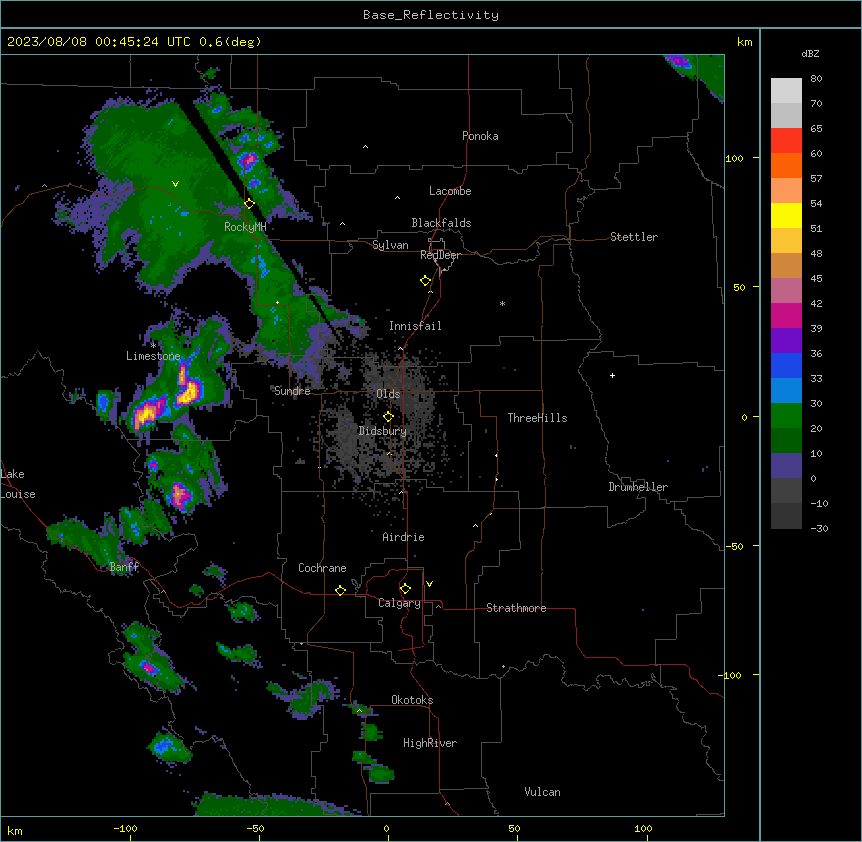Click the Ponoka city label
Screen dimensions: 862x842
coord(480,136)
